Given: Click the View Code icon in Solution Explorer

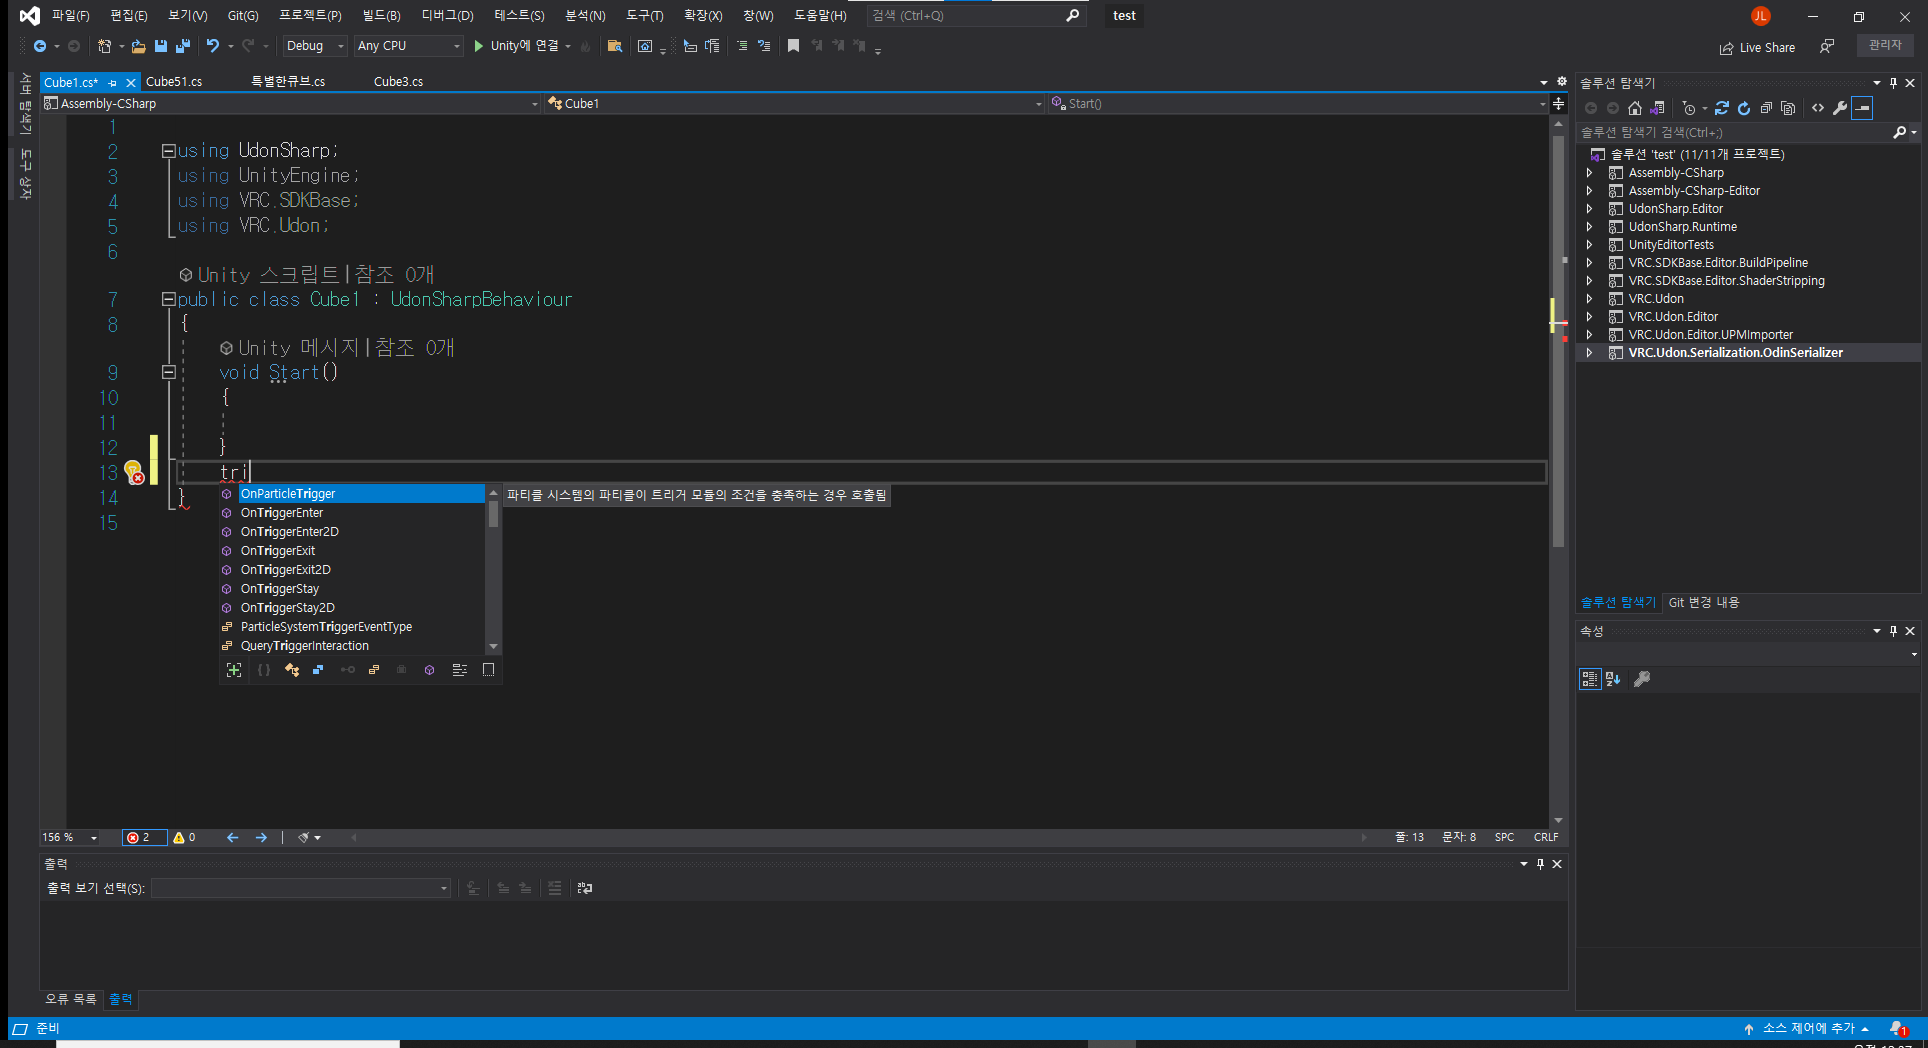Looking at the screenshot, I should point(1818,108).
